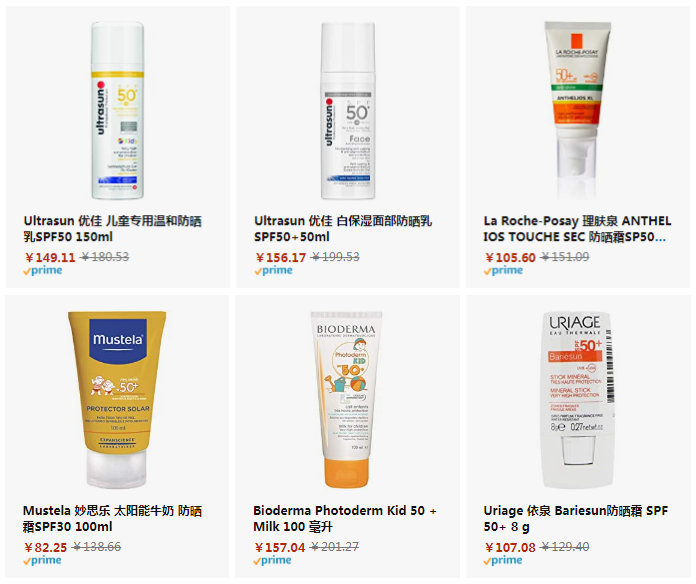The width and height of the screenshot is (696, 584).
Task: Open the Ultrasun Kids SPF50 bottle image
Action: [x=118, y=110]
